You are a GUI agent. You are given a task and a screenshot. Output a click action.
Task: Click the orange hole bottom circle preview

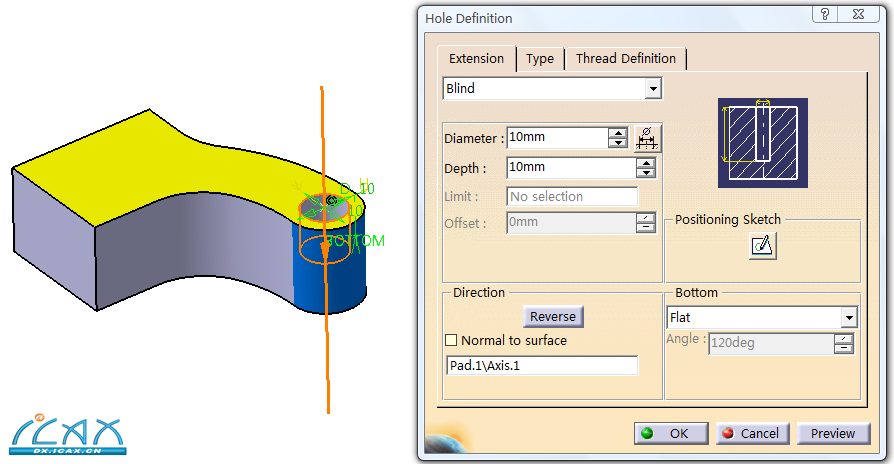[x=324, y=250]
